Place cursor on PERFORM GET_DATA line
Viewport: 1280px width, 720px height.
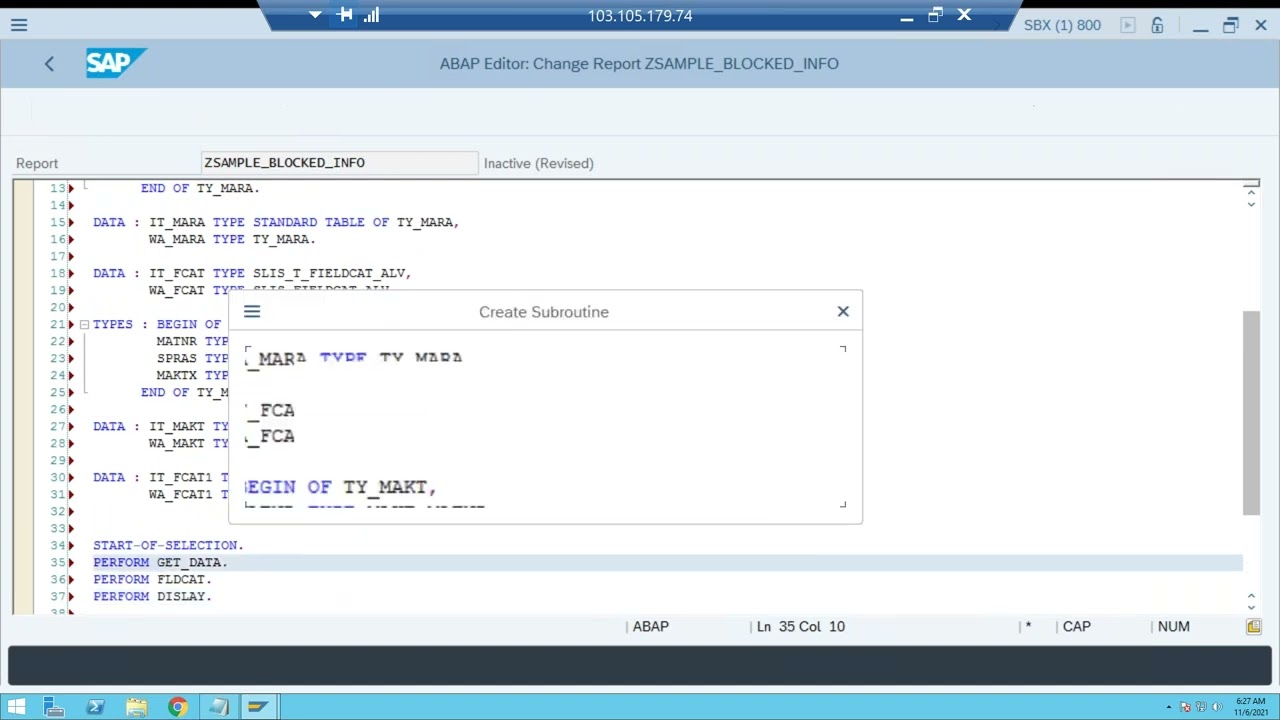[160, 562]
